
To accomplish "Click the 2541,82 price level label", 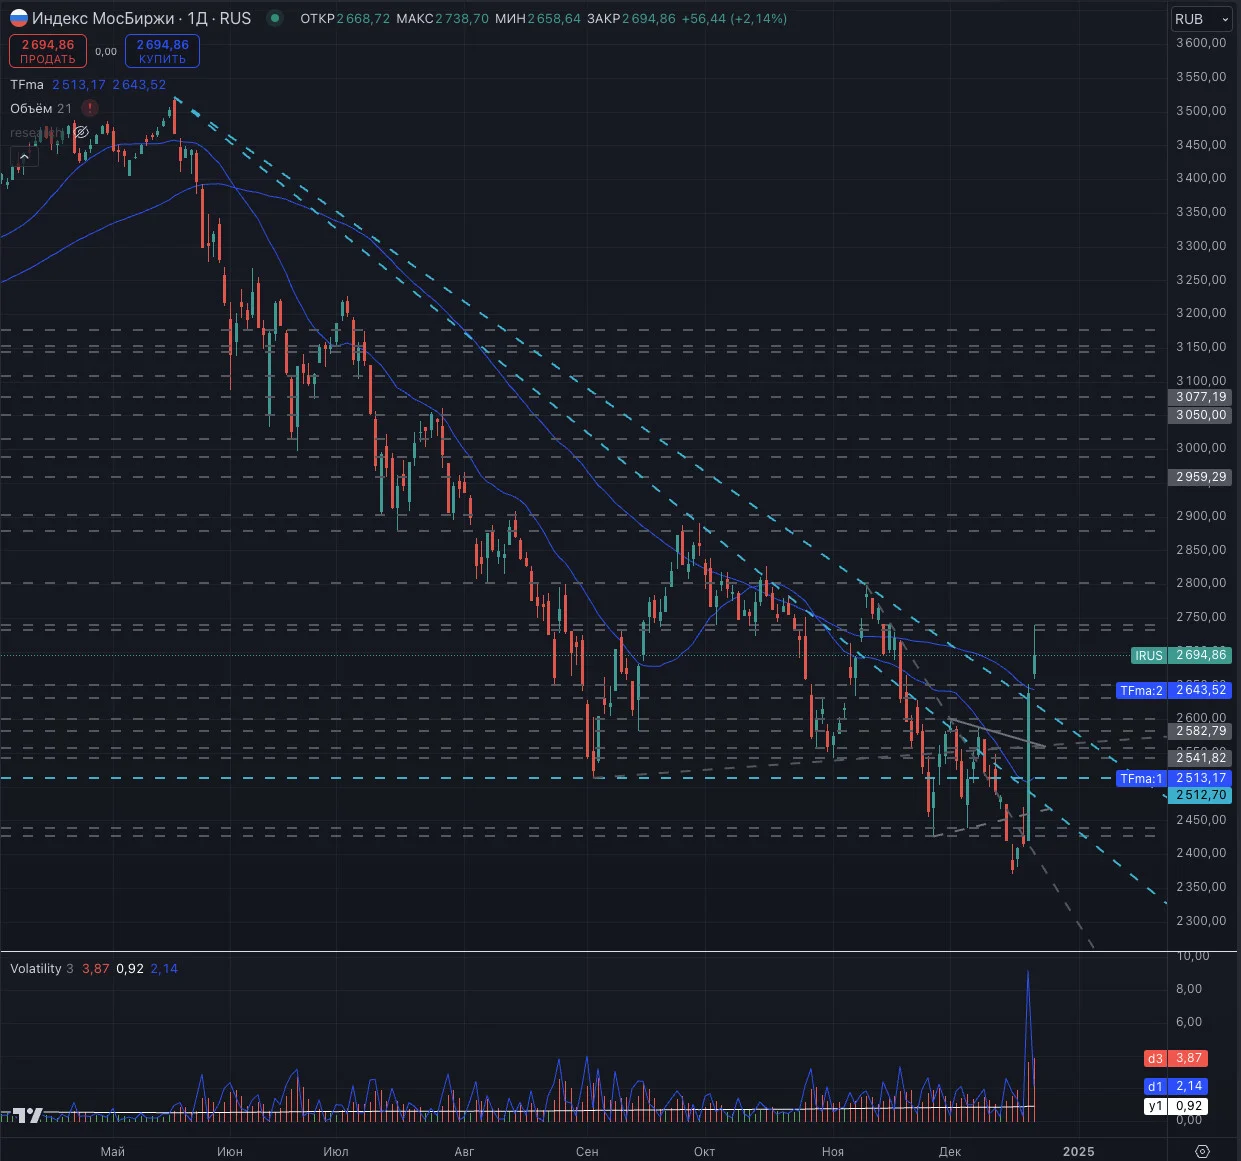I will (1200, 758).
